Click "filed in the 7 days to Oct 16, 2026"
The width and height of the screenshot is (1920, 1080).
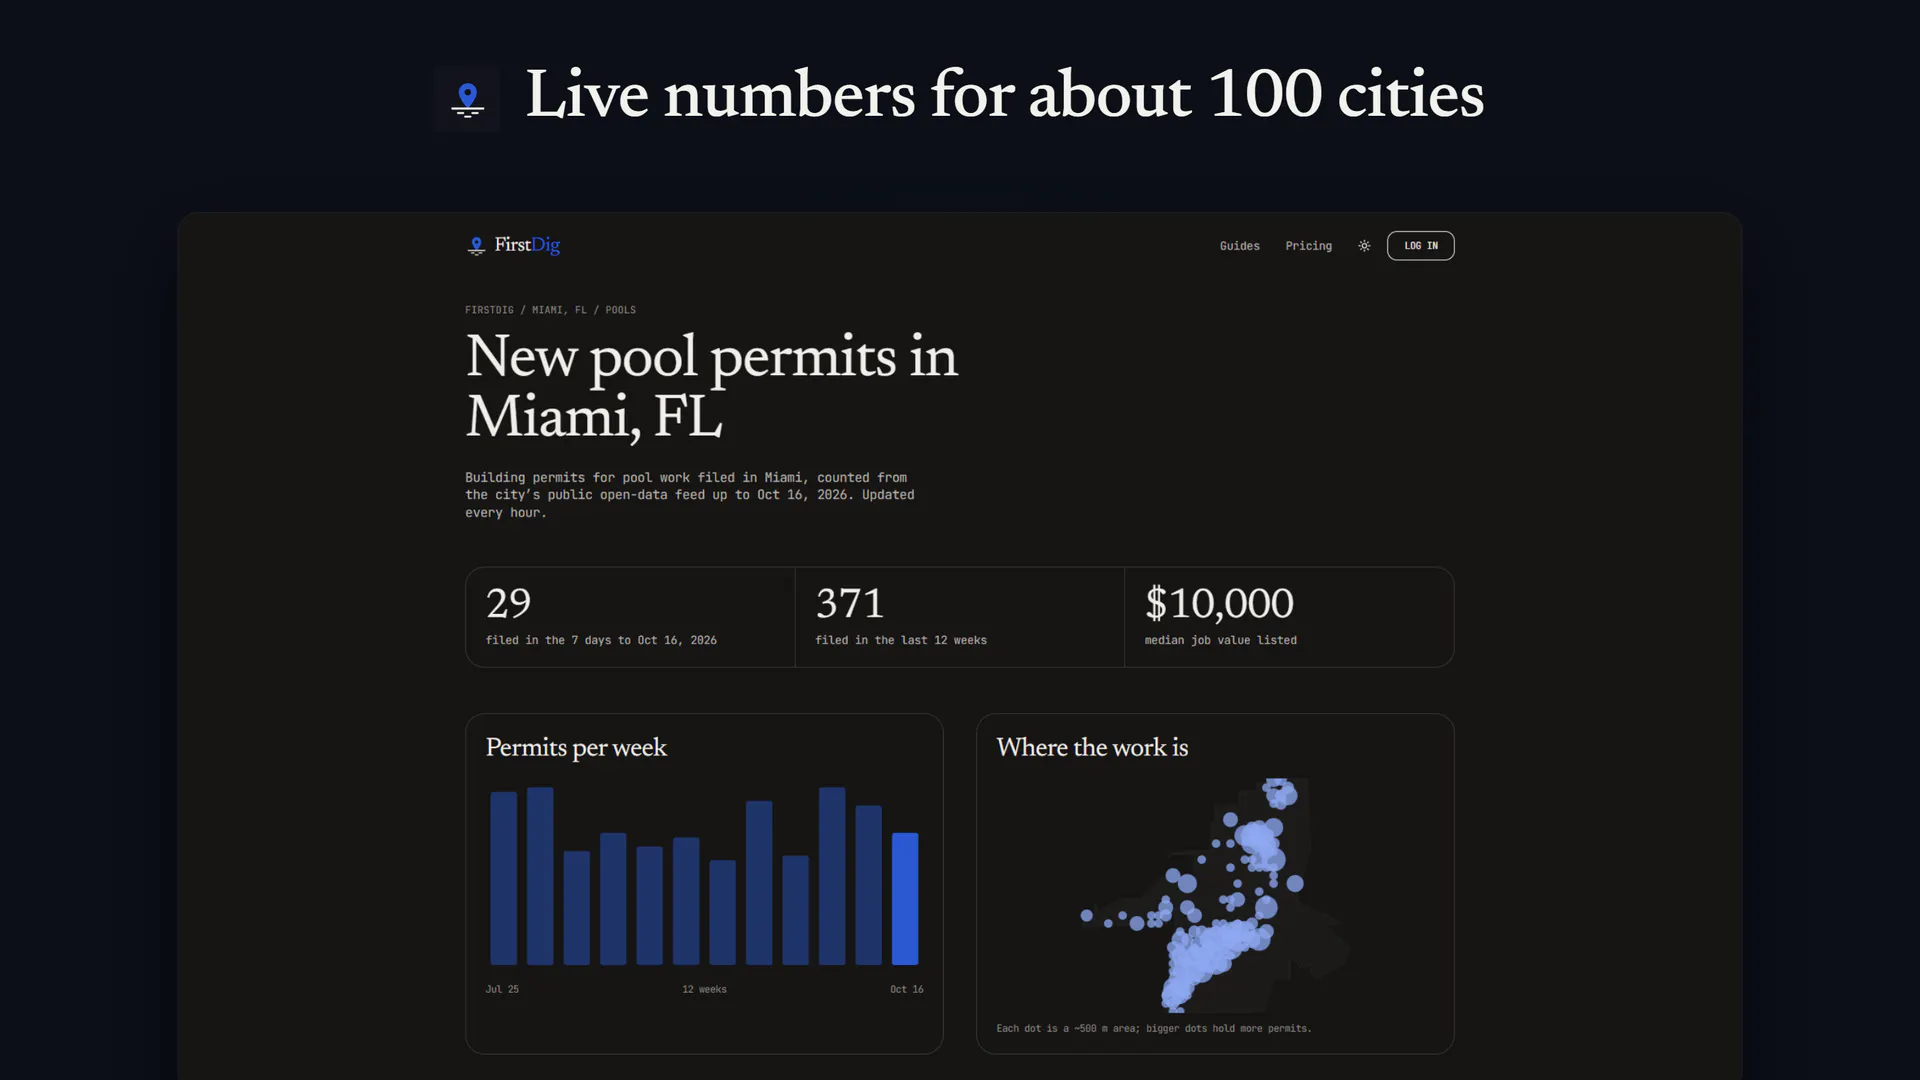tap(601, 640)
